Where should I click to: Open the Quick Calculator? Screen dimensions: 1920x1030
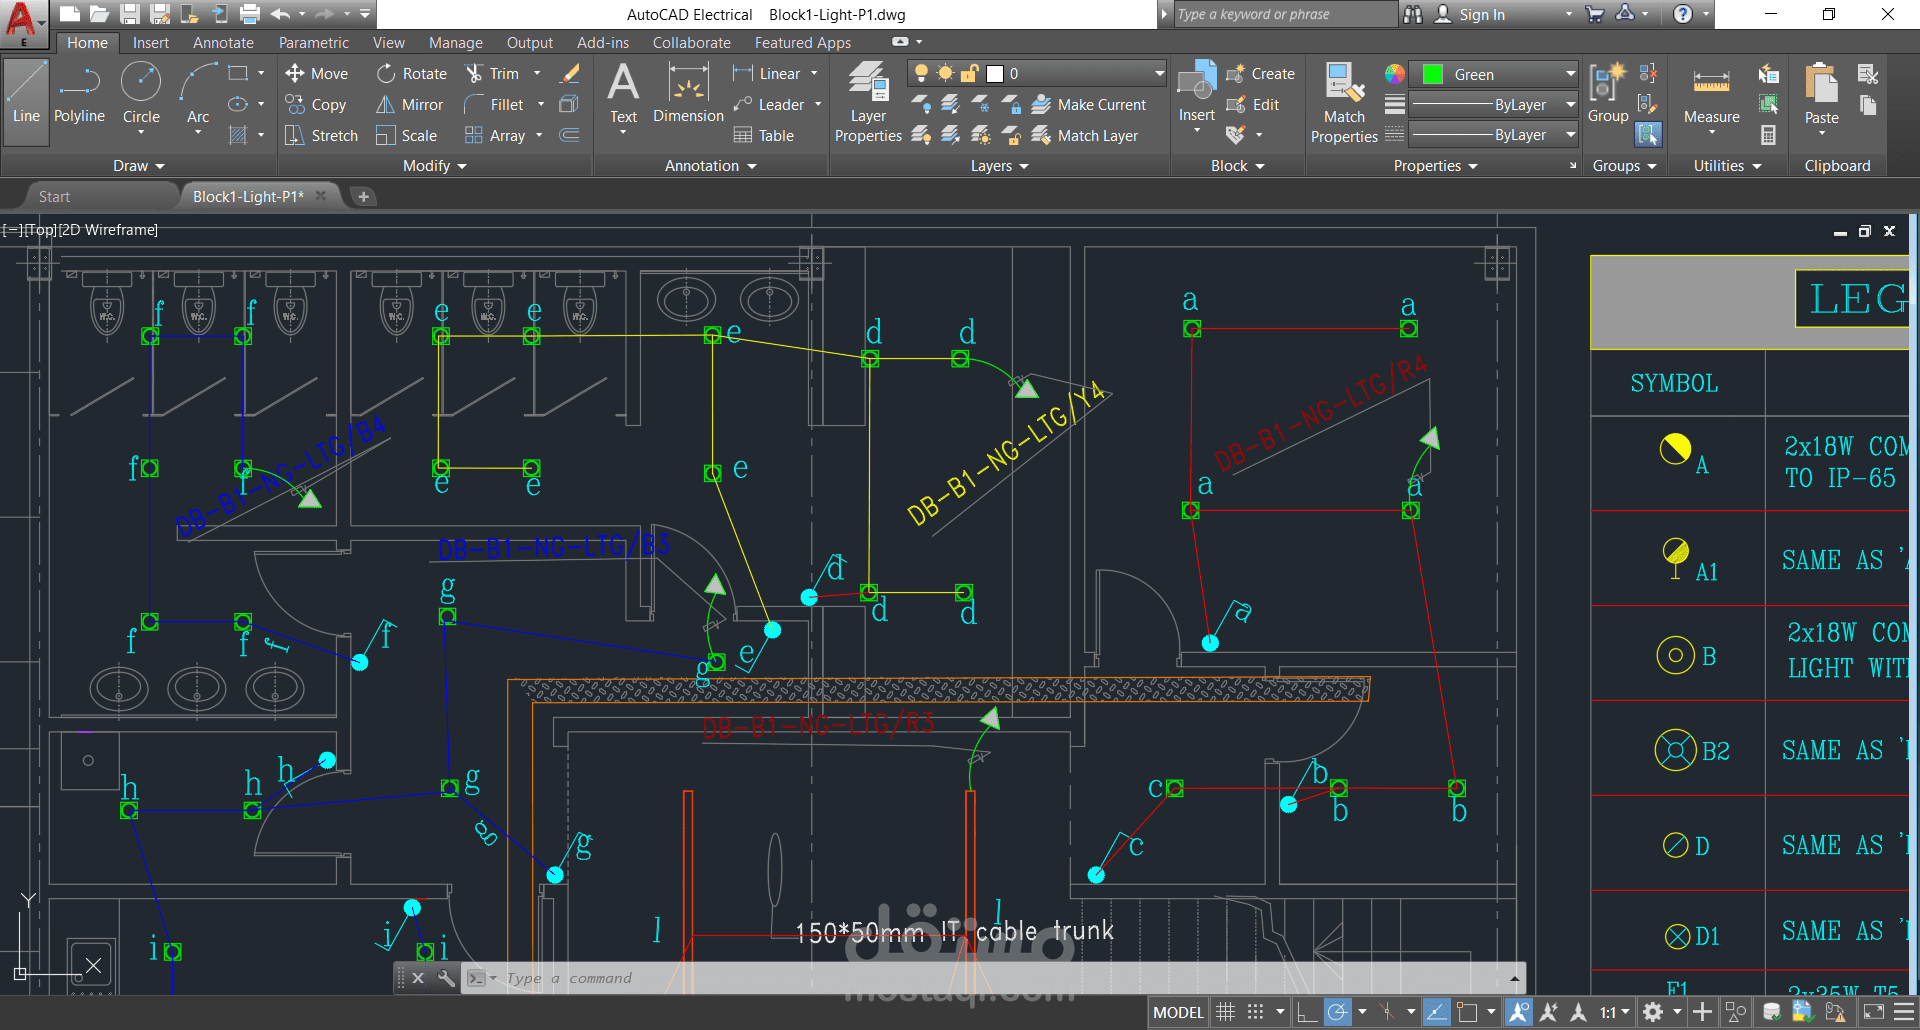click(x=1769, y=135)
